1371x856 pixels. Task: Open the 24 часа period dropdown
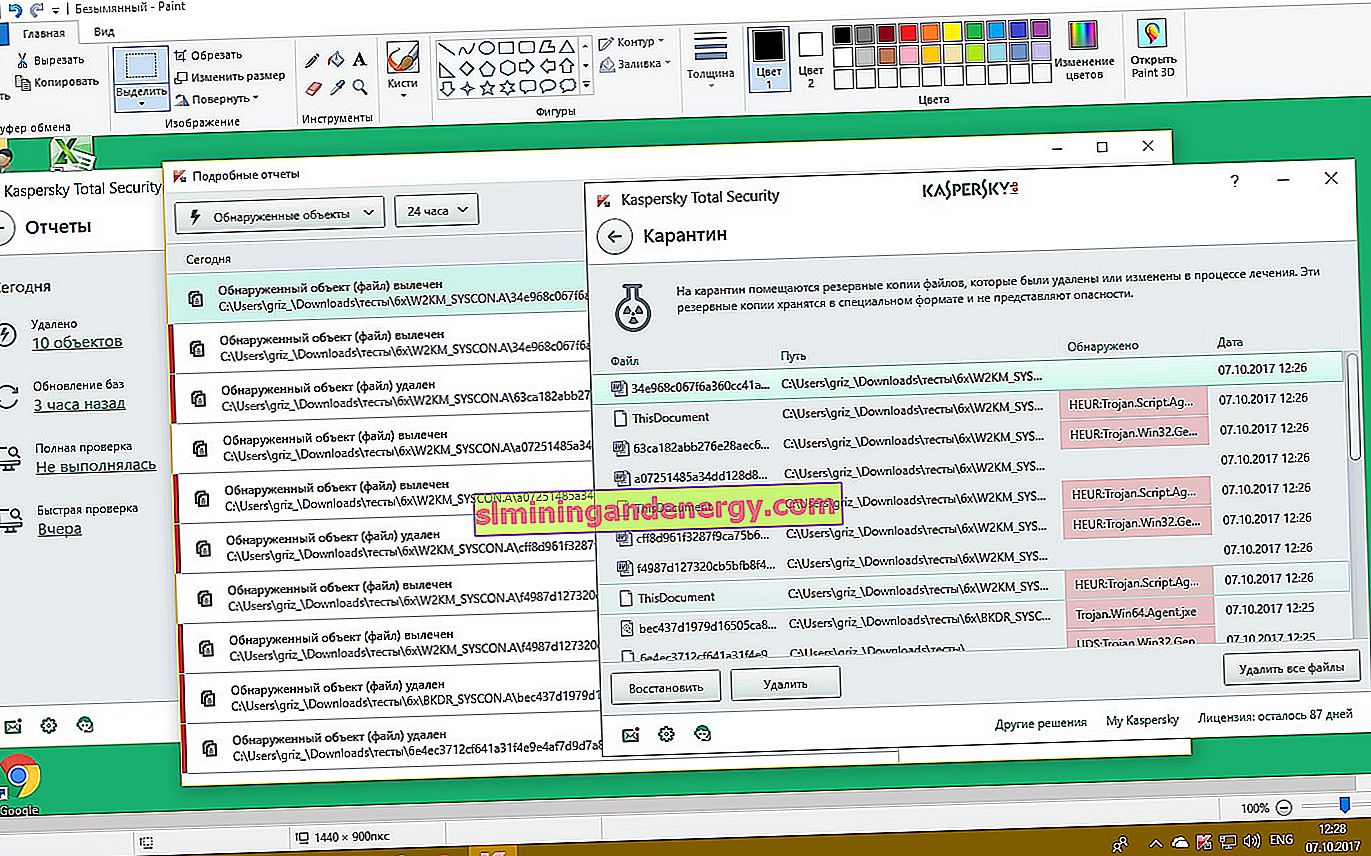coord(437,211)
